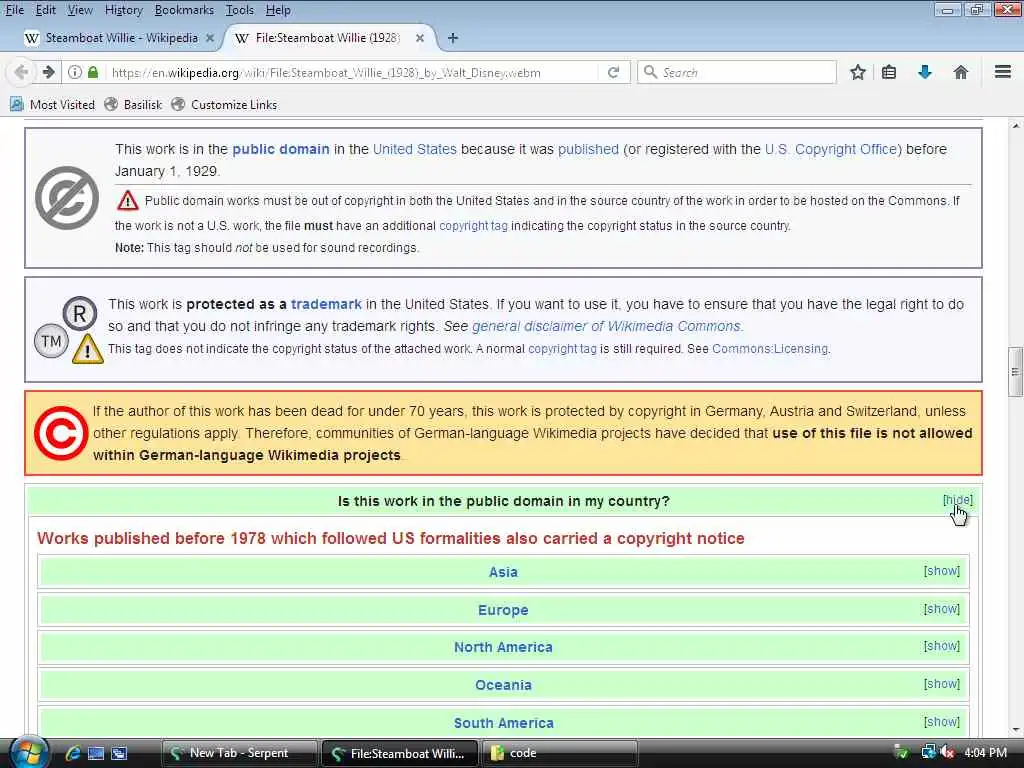Close the Steamboat Willie - Wikipedia tab
The height and width of the screenshot is (768, 1024).
(x=210, y=38)
